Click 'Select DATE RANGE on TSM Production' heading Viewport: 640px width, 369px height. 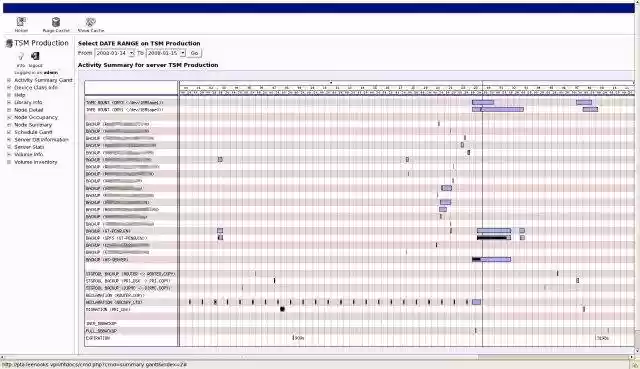(139, 43)
